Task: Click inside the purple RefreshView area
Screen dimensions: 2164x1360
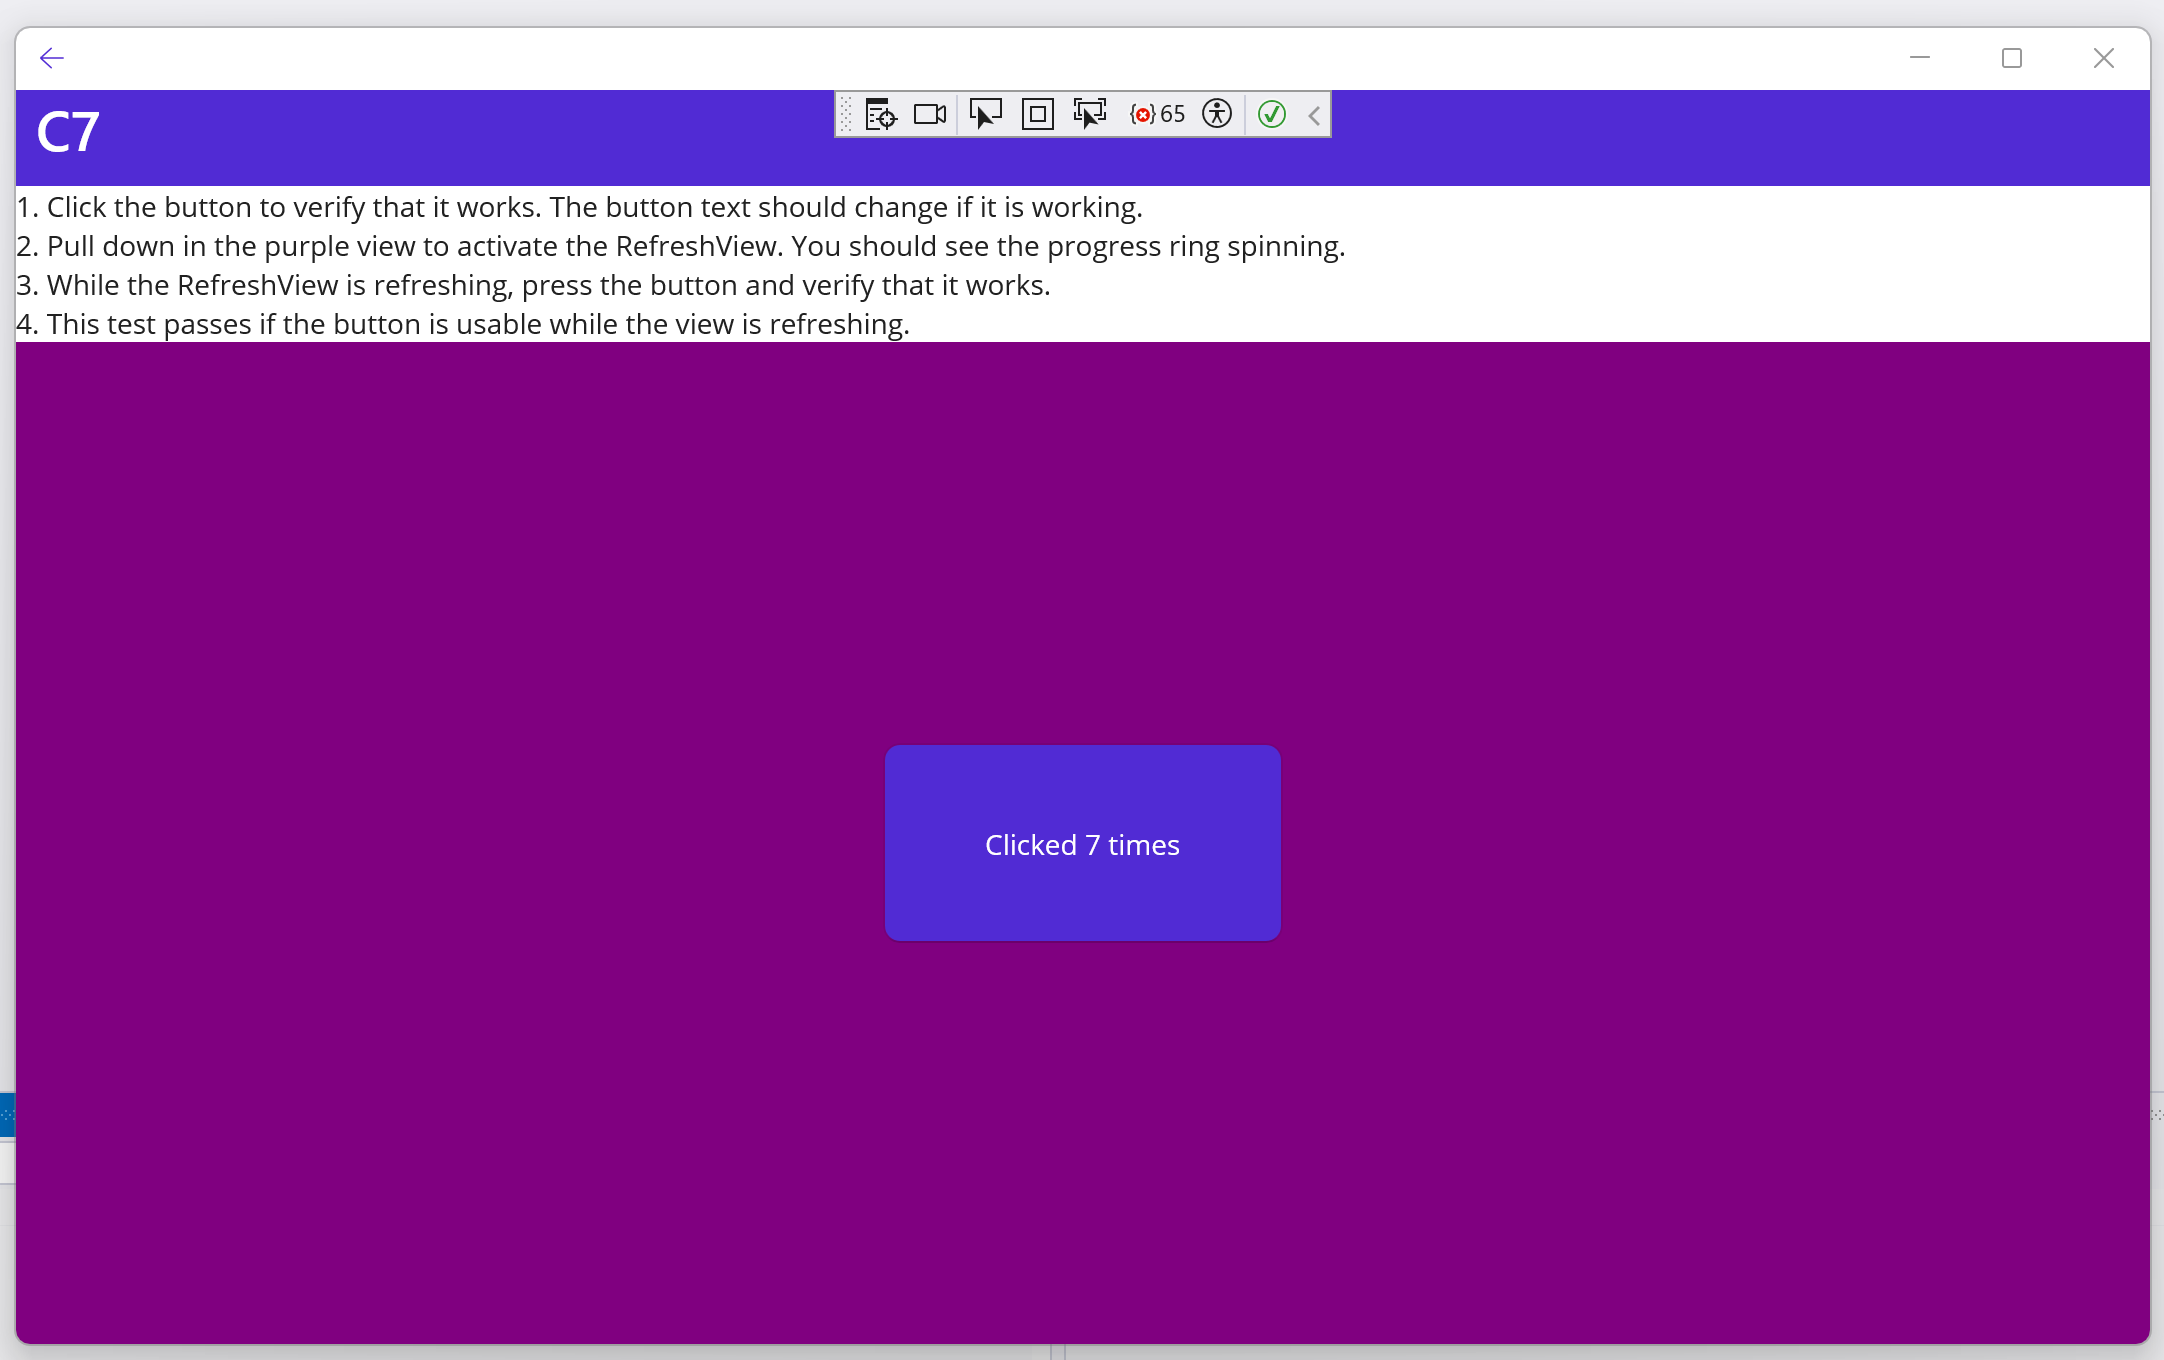Action: pos(500,600)
